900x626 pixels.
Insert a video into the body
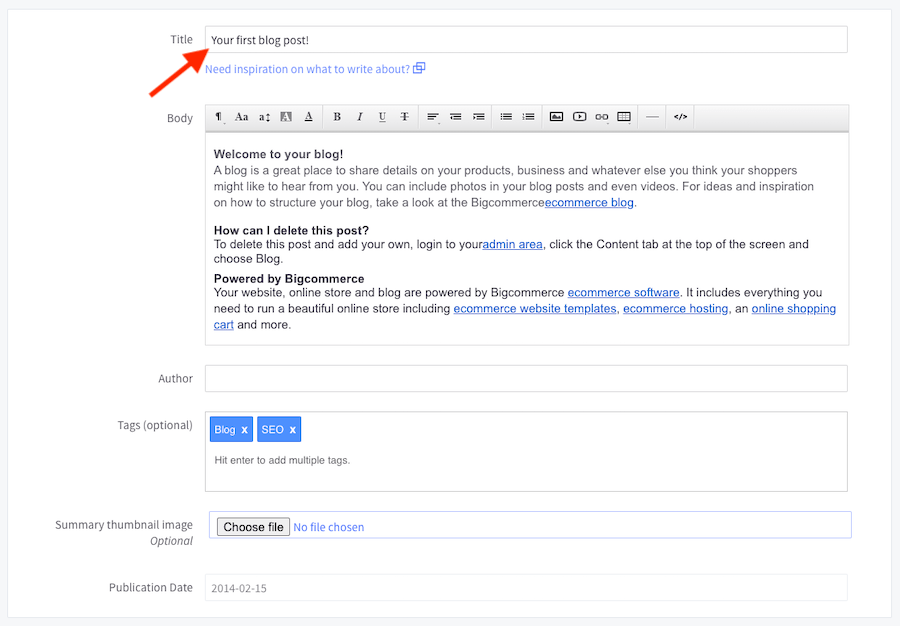pos(580,117)
